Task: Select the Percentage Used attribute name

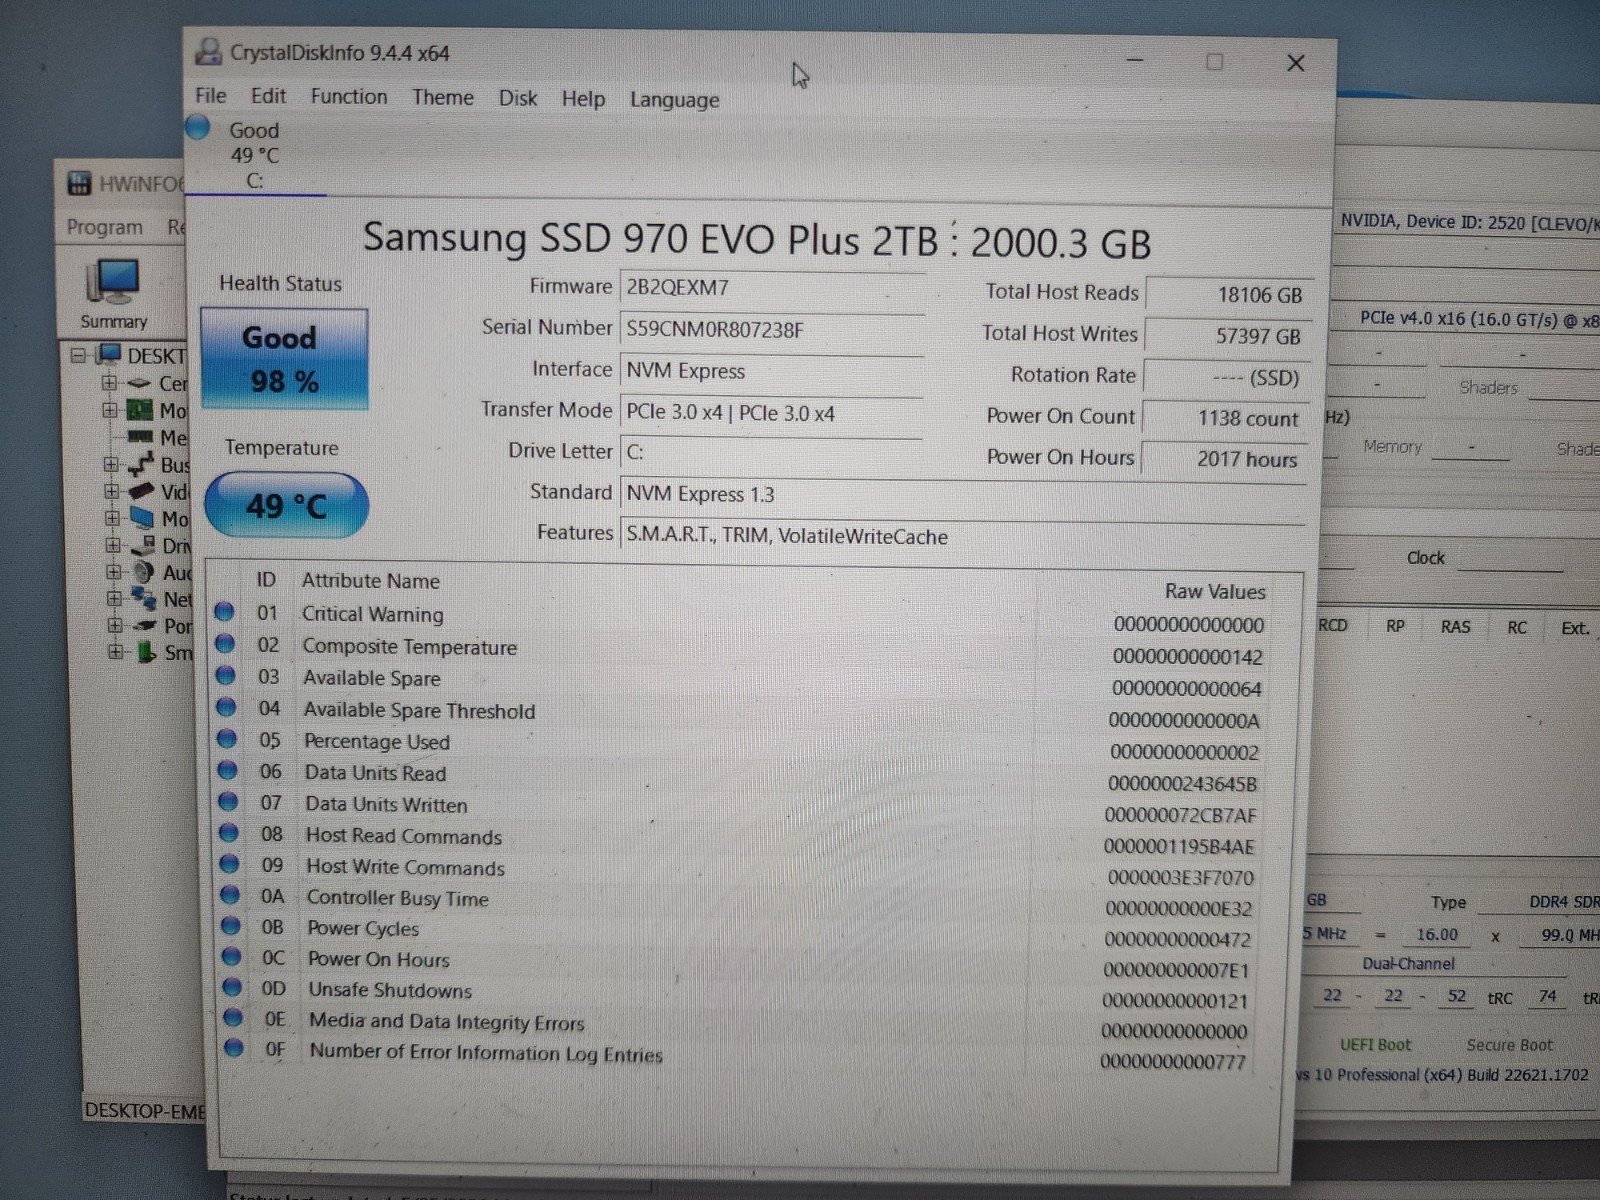Action: [377, 742]
